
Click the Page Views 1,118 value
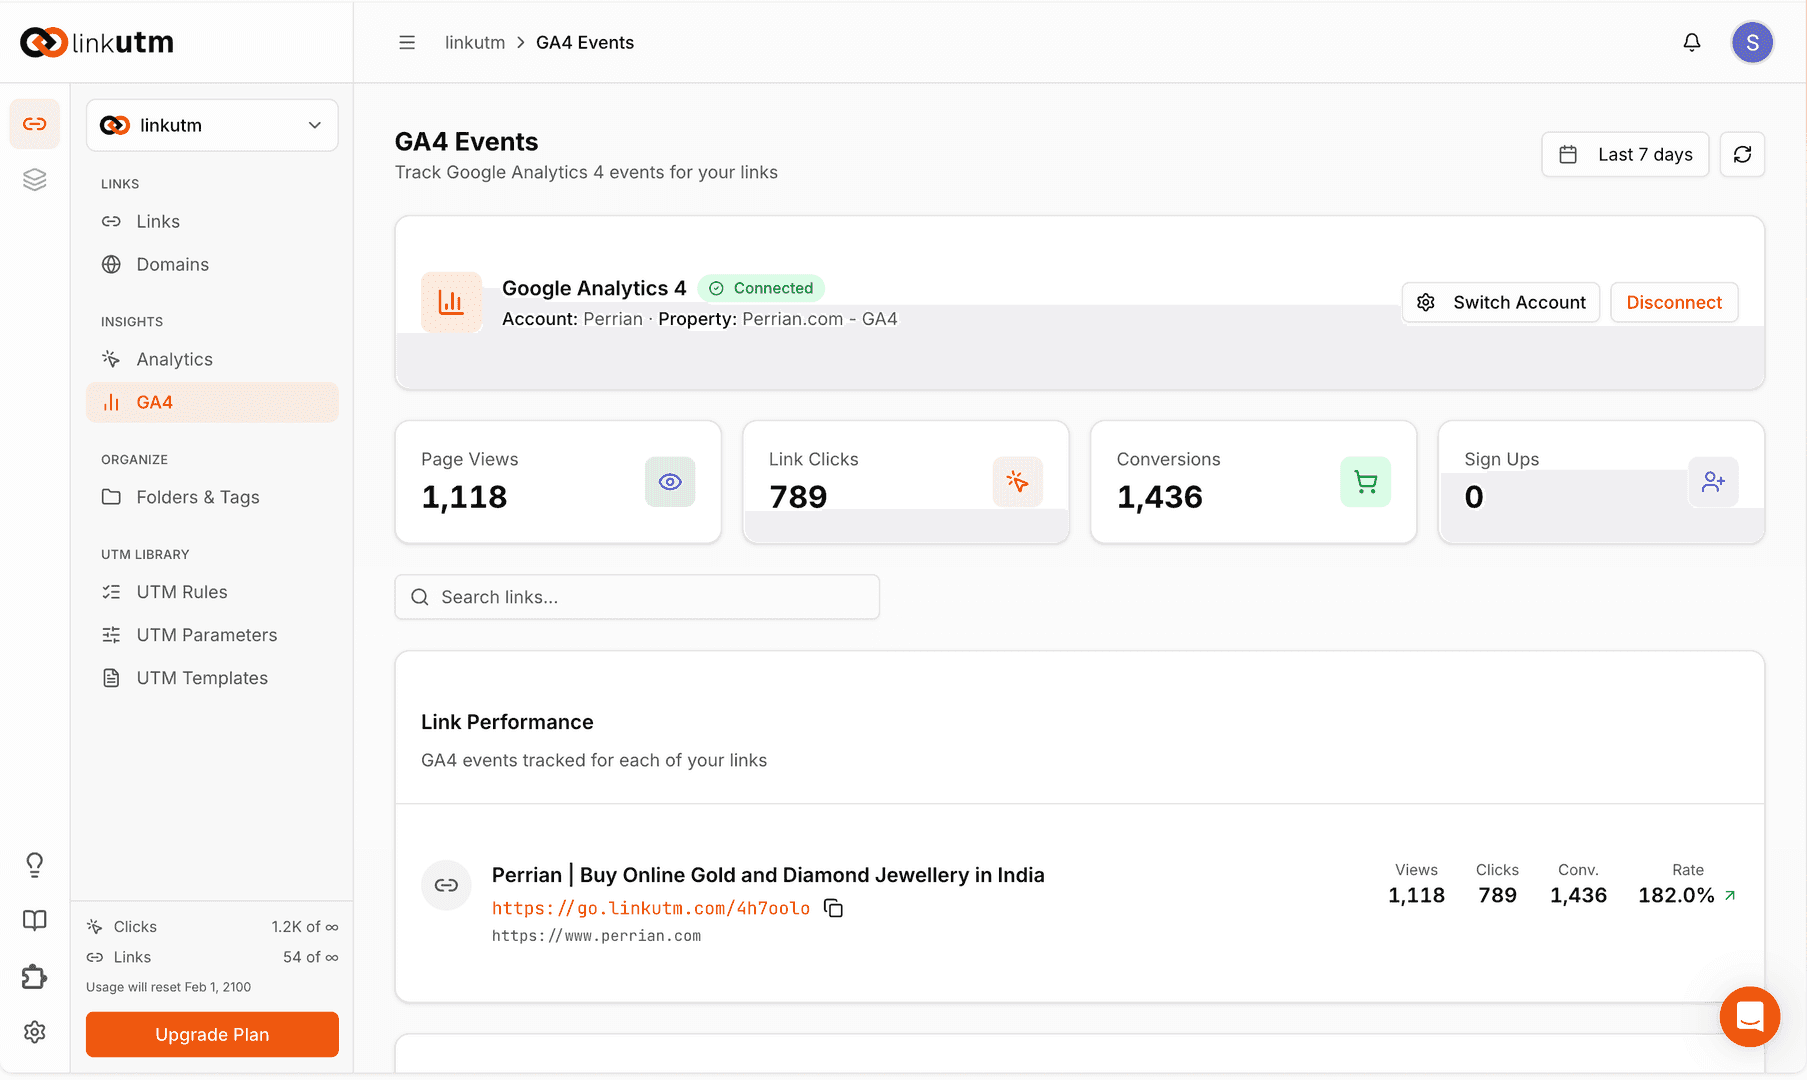pyautogui.click(x=464, y=497)
